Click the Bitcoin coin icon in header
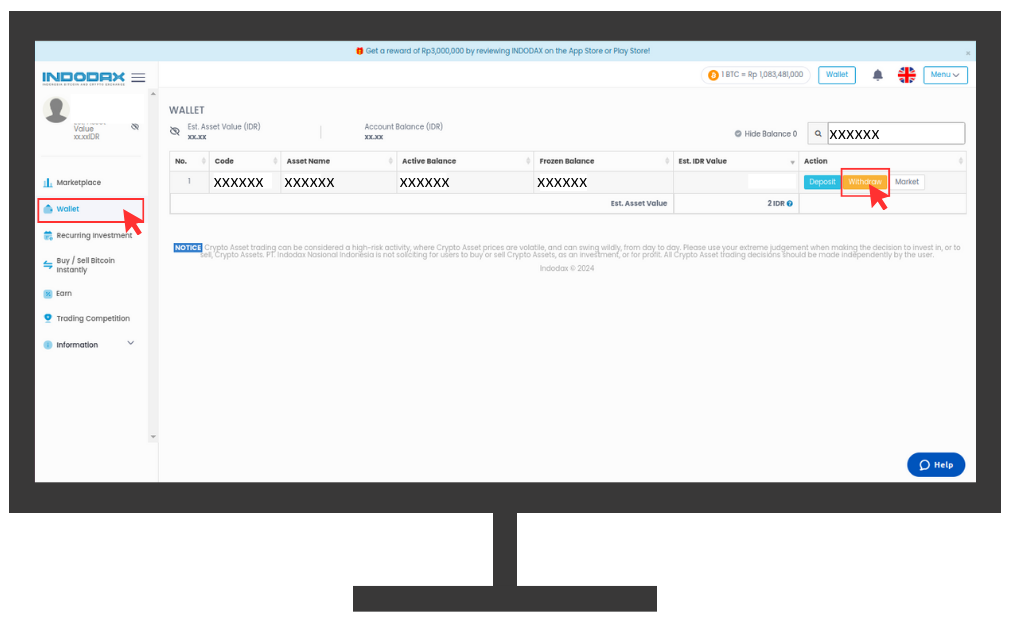 click(713, 75)
